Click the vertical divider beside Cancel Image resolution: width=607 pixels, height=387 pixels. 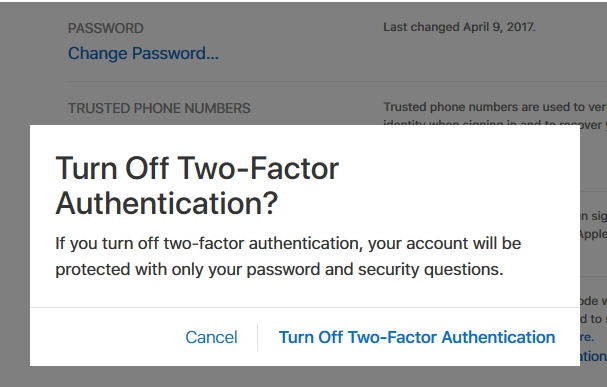(257, 337)
